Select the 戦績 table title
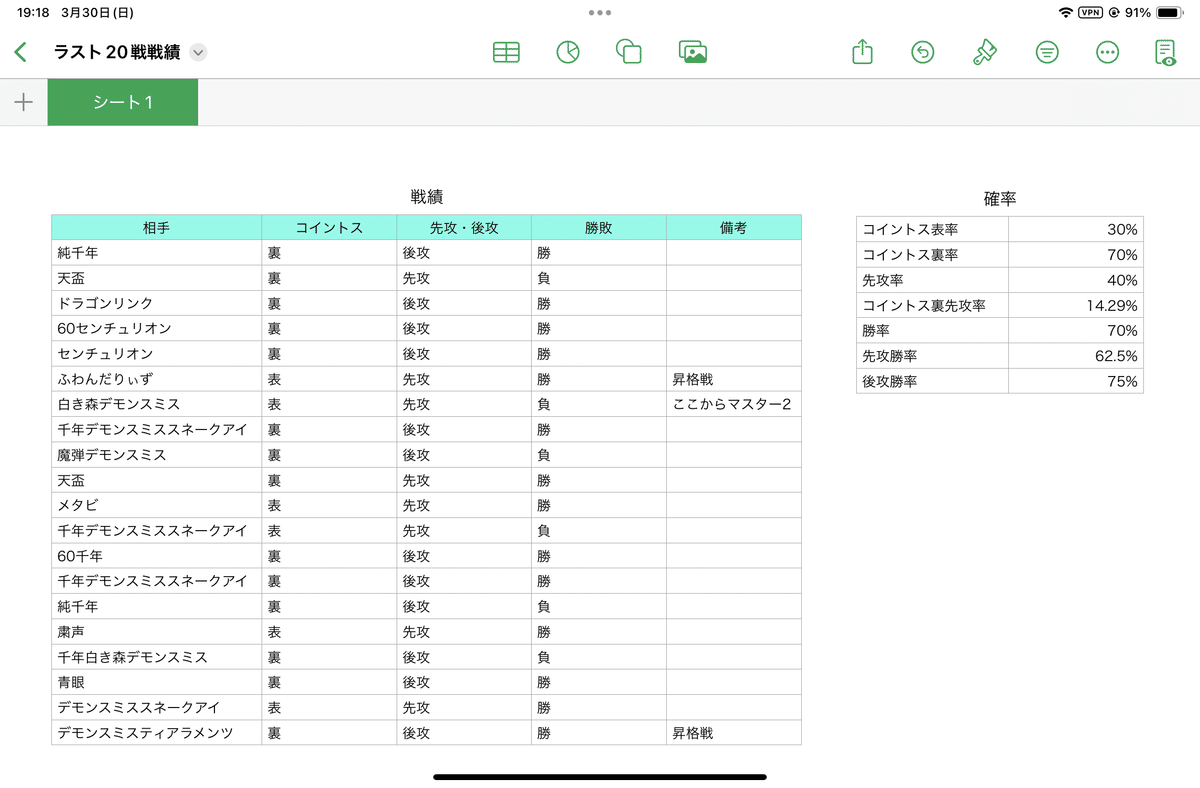Viewport: 1200px width, 788px height. (426, 197)
